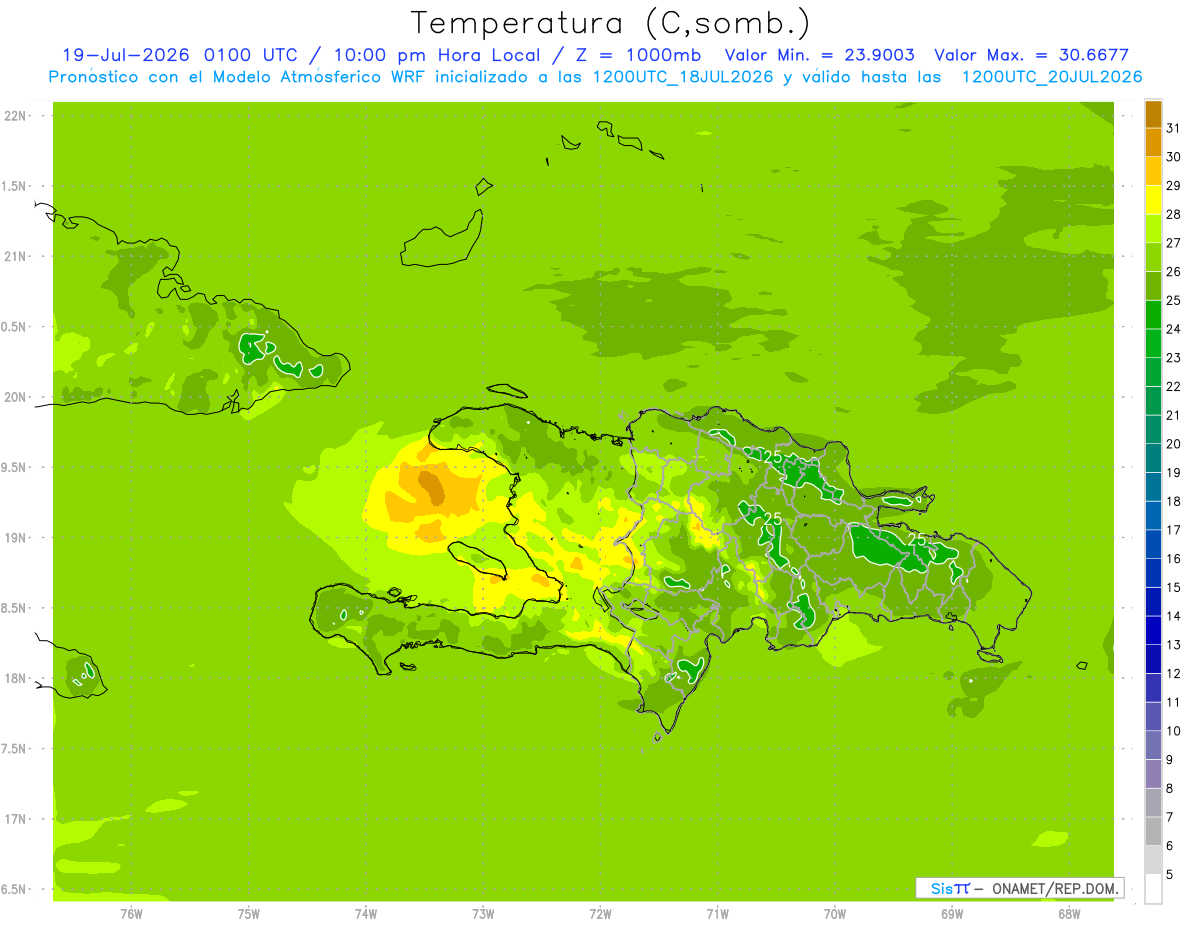Click the "73W" longitude label

[483, 914]
